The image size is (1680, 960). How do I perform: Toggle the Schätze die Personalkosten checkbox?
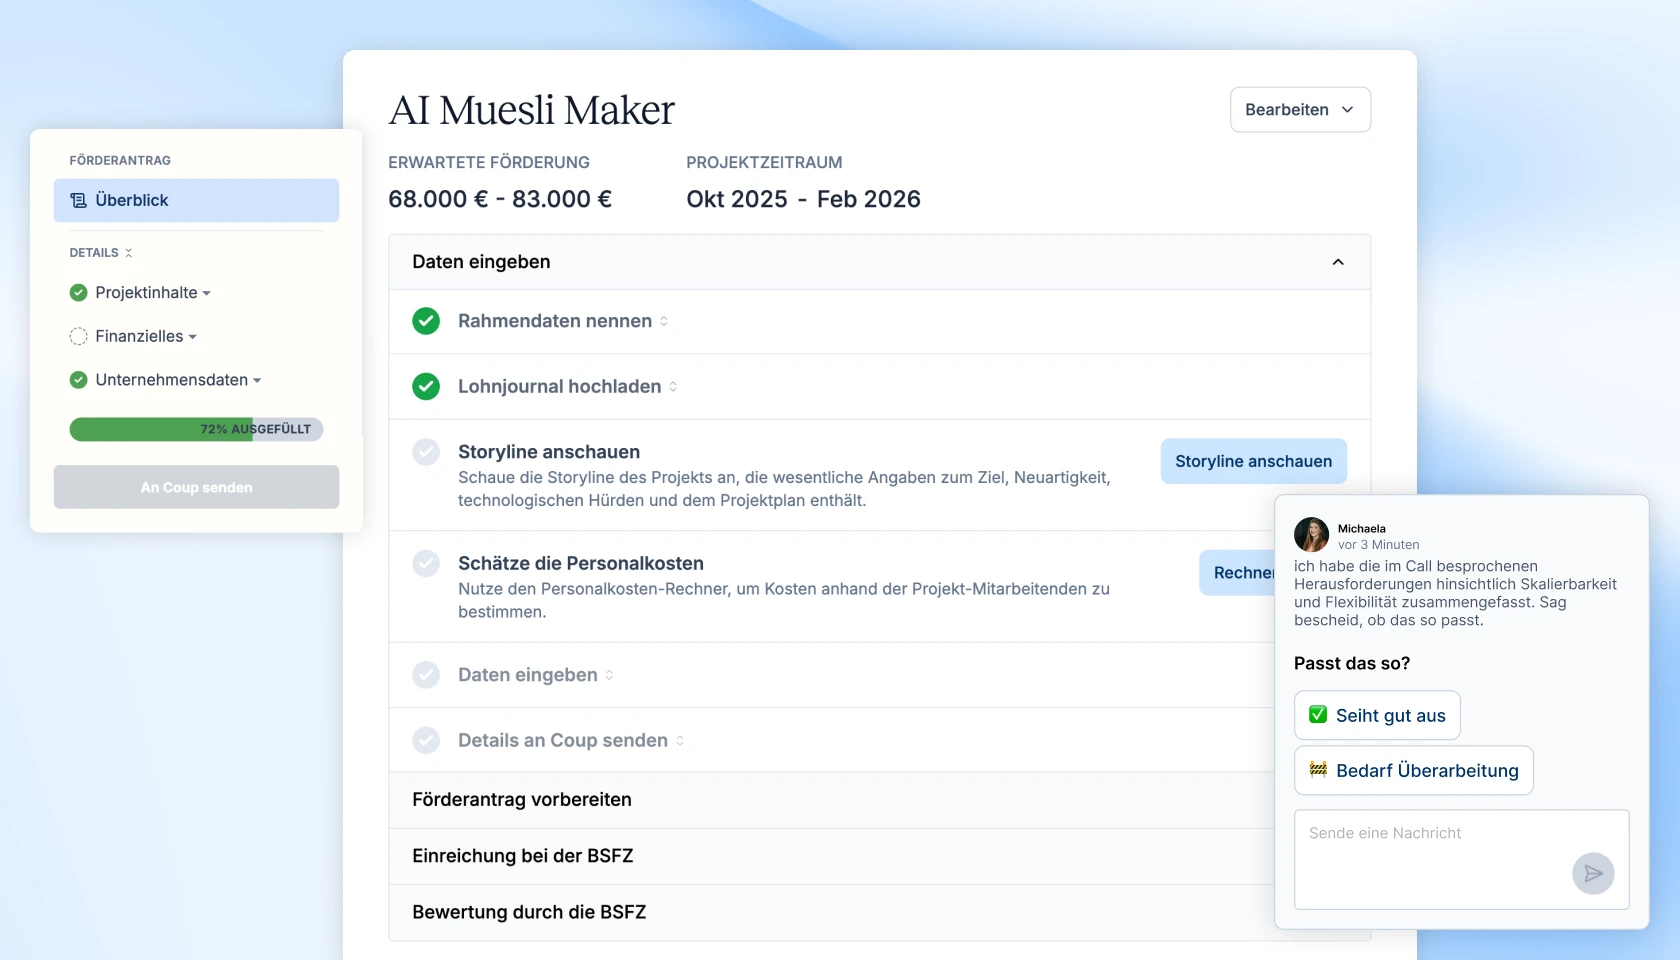pyautogui.click(x=426, y=564)
